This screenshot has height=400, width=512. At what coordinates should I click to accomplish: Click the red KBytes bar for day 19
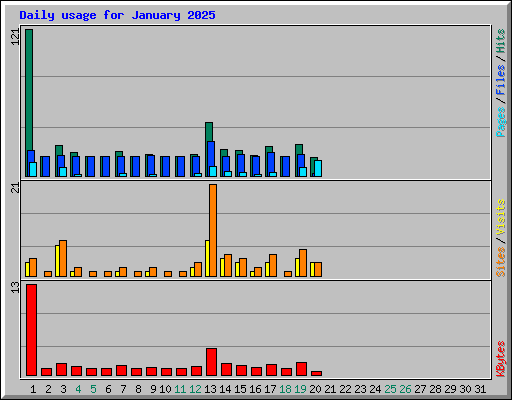tap(301, 369)
